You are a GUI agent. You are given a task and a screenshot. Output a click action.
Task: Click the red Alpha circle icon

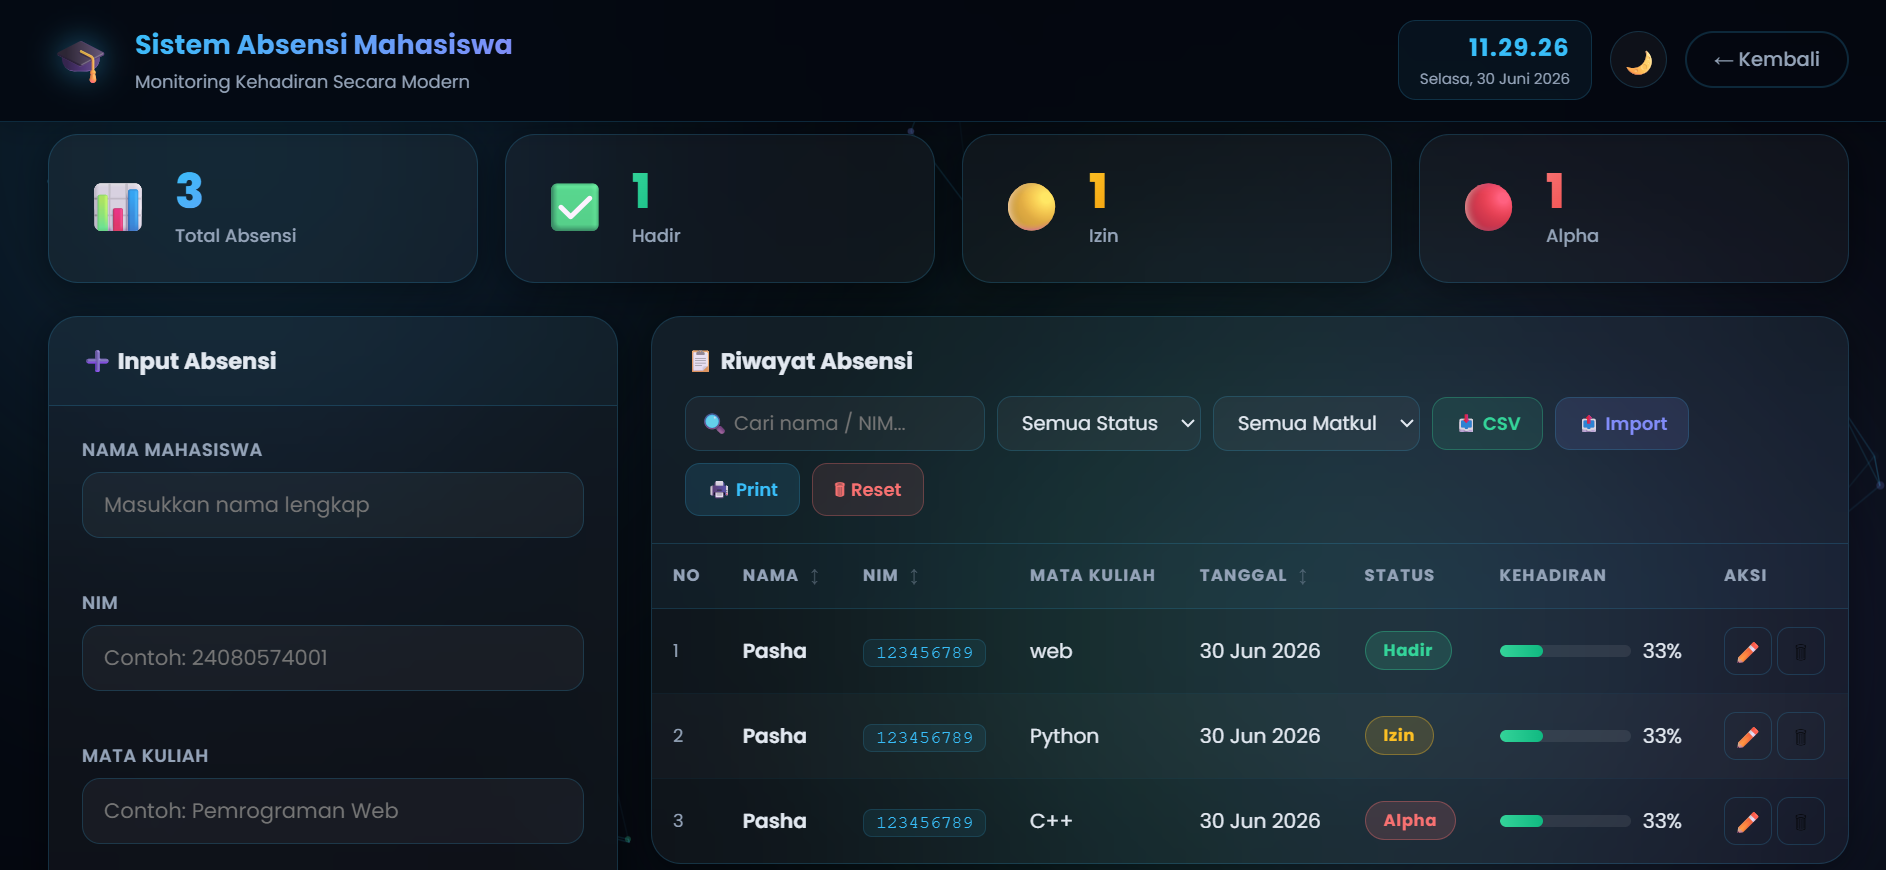pyautogui.click(x=1488, y=207)
